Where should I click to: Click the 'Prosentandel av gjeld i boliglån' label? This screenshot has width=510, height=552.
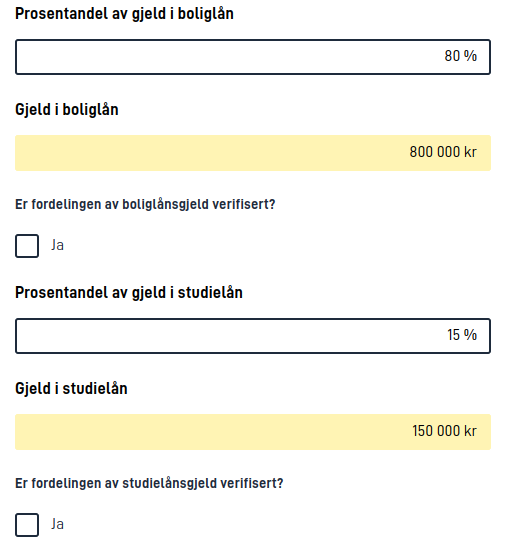124,14
